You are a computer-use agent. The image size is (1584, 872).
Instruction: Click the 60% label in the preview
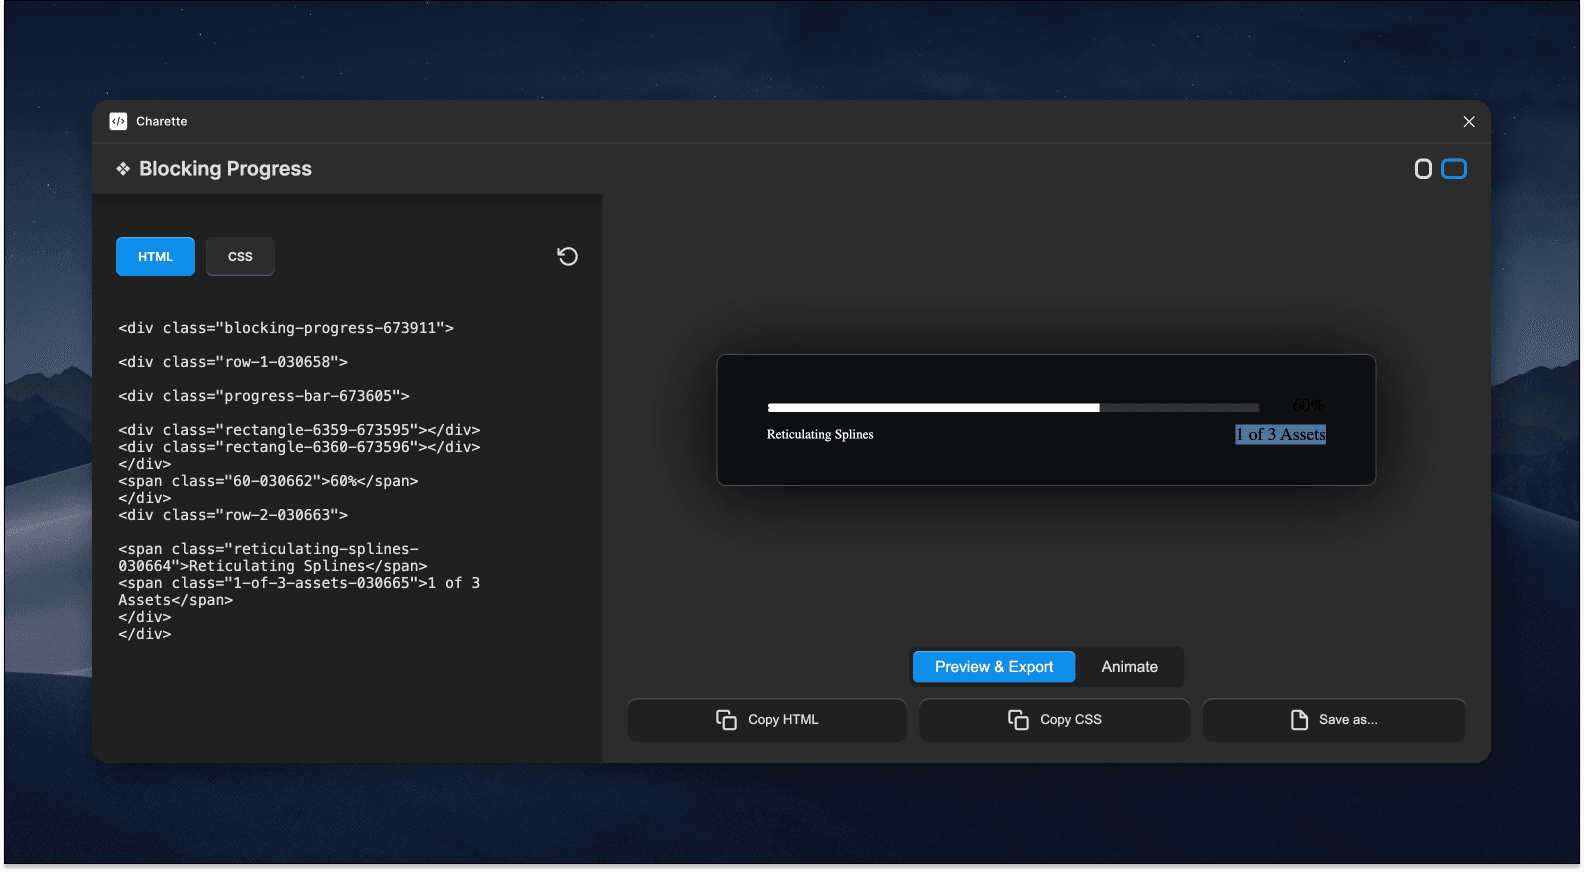click(x=1307, y=406)
